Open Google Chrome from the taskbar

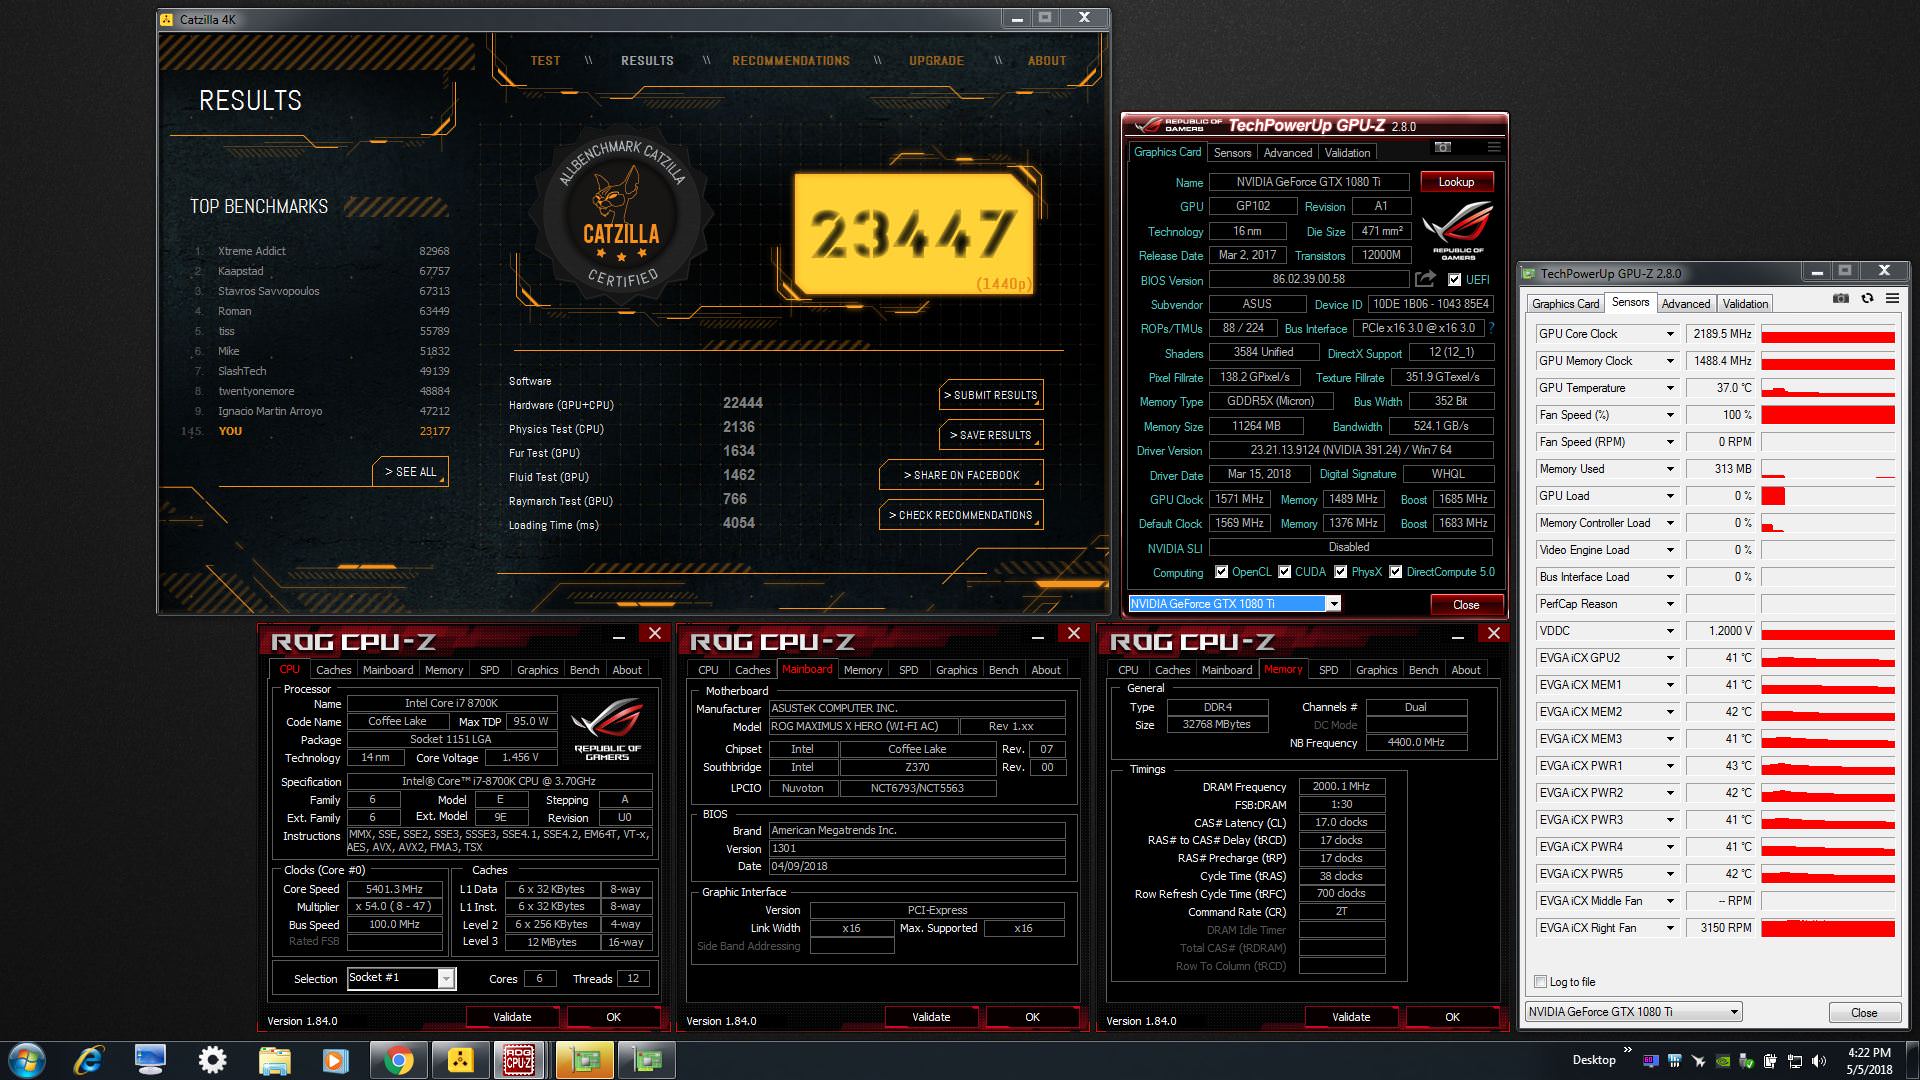(398, 1060)
